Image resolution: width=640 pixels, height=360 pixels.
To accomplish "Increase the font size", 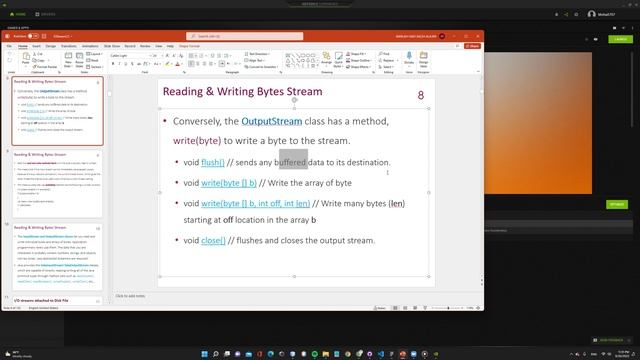I will (167, 56).
